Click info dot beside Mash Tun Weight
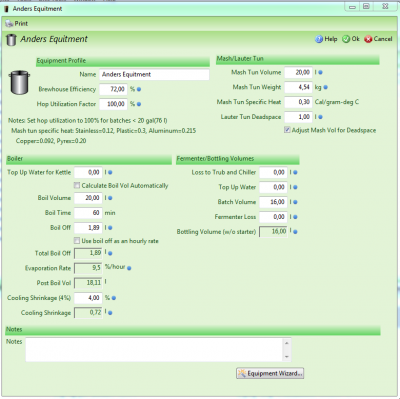Viewport: 400px width, 399px height. click(x=326, y=87)
